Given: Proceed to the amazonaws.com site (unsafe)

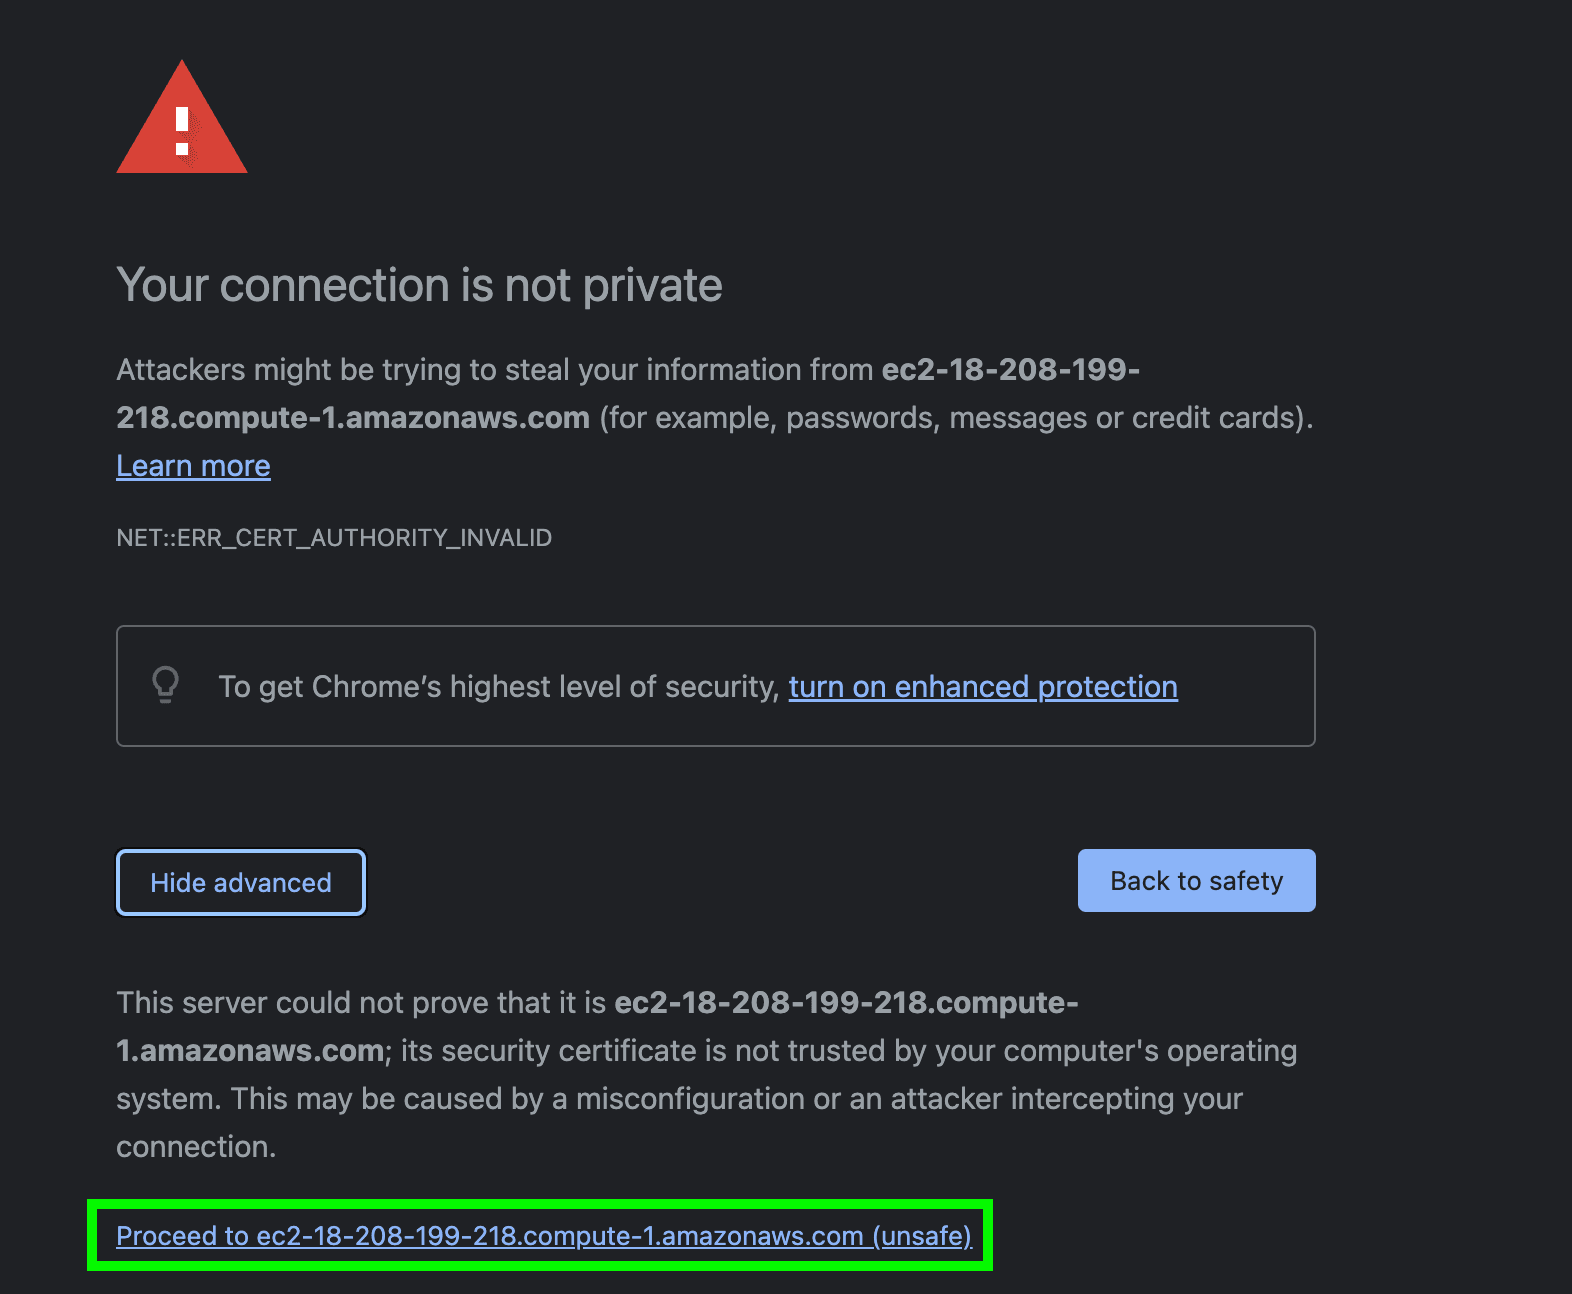Looking at the screenshot, I should [x=544, y=1236].
